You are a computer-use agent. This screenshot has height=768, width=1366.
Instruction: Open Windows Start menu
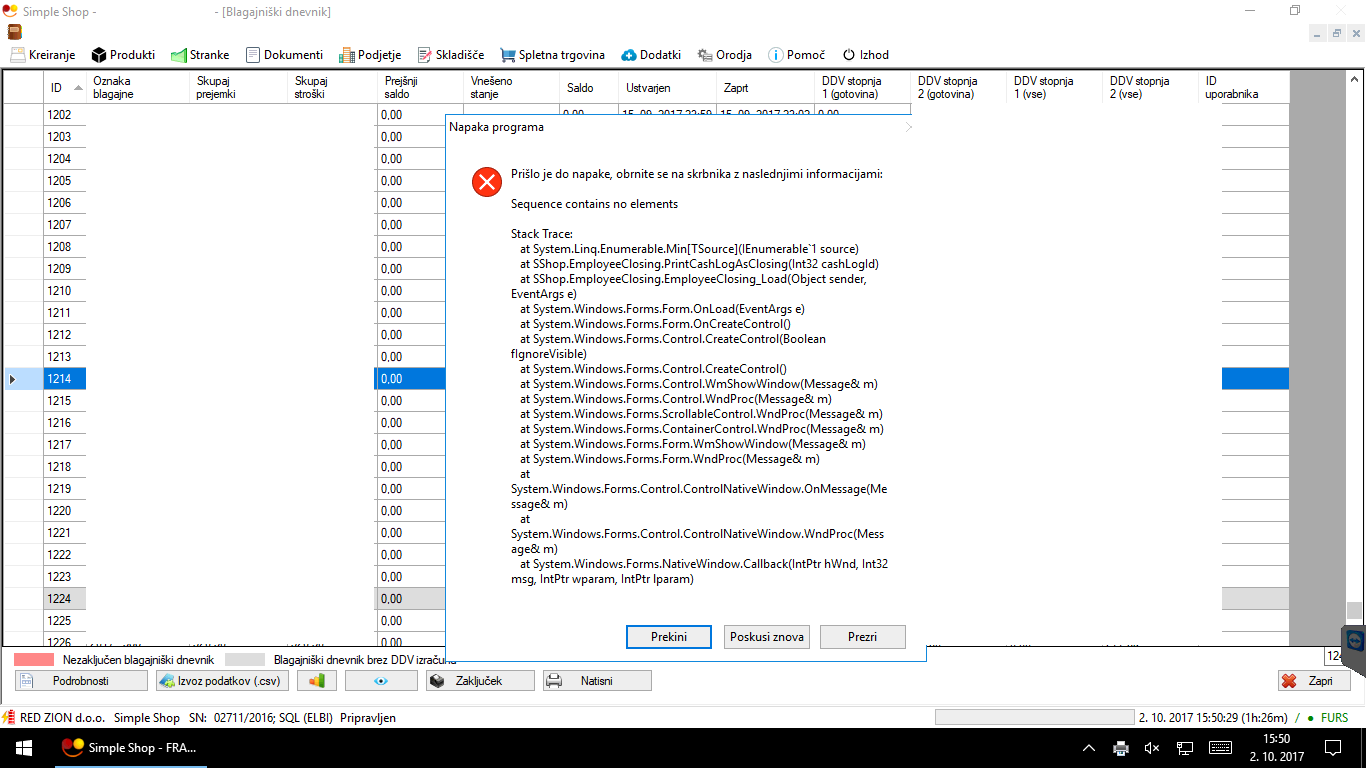[x=23, y=748]
